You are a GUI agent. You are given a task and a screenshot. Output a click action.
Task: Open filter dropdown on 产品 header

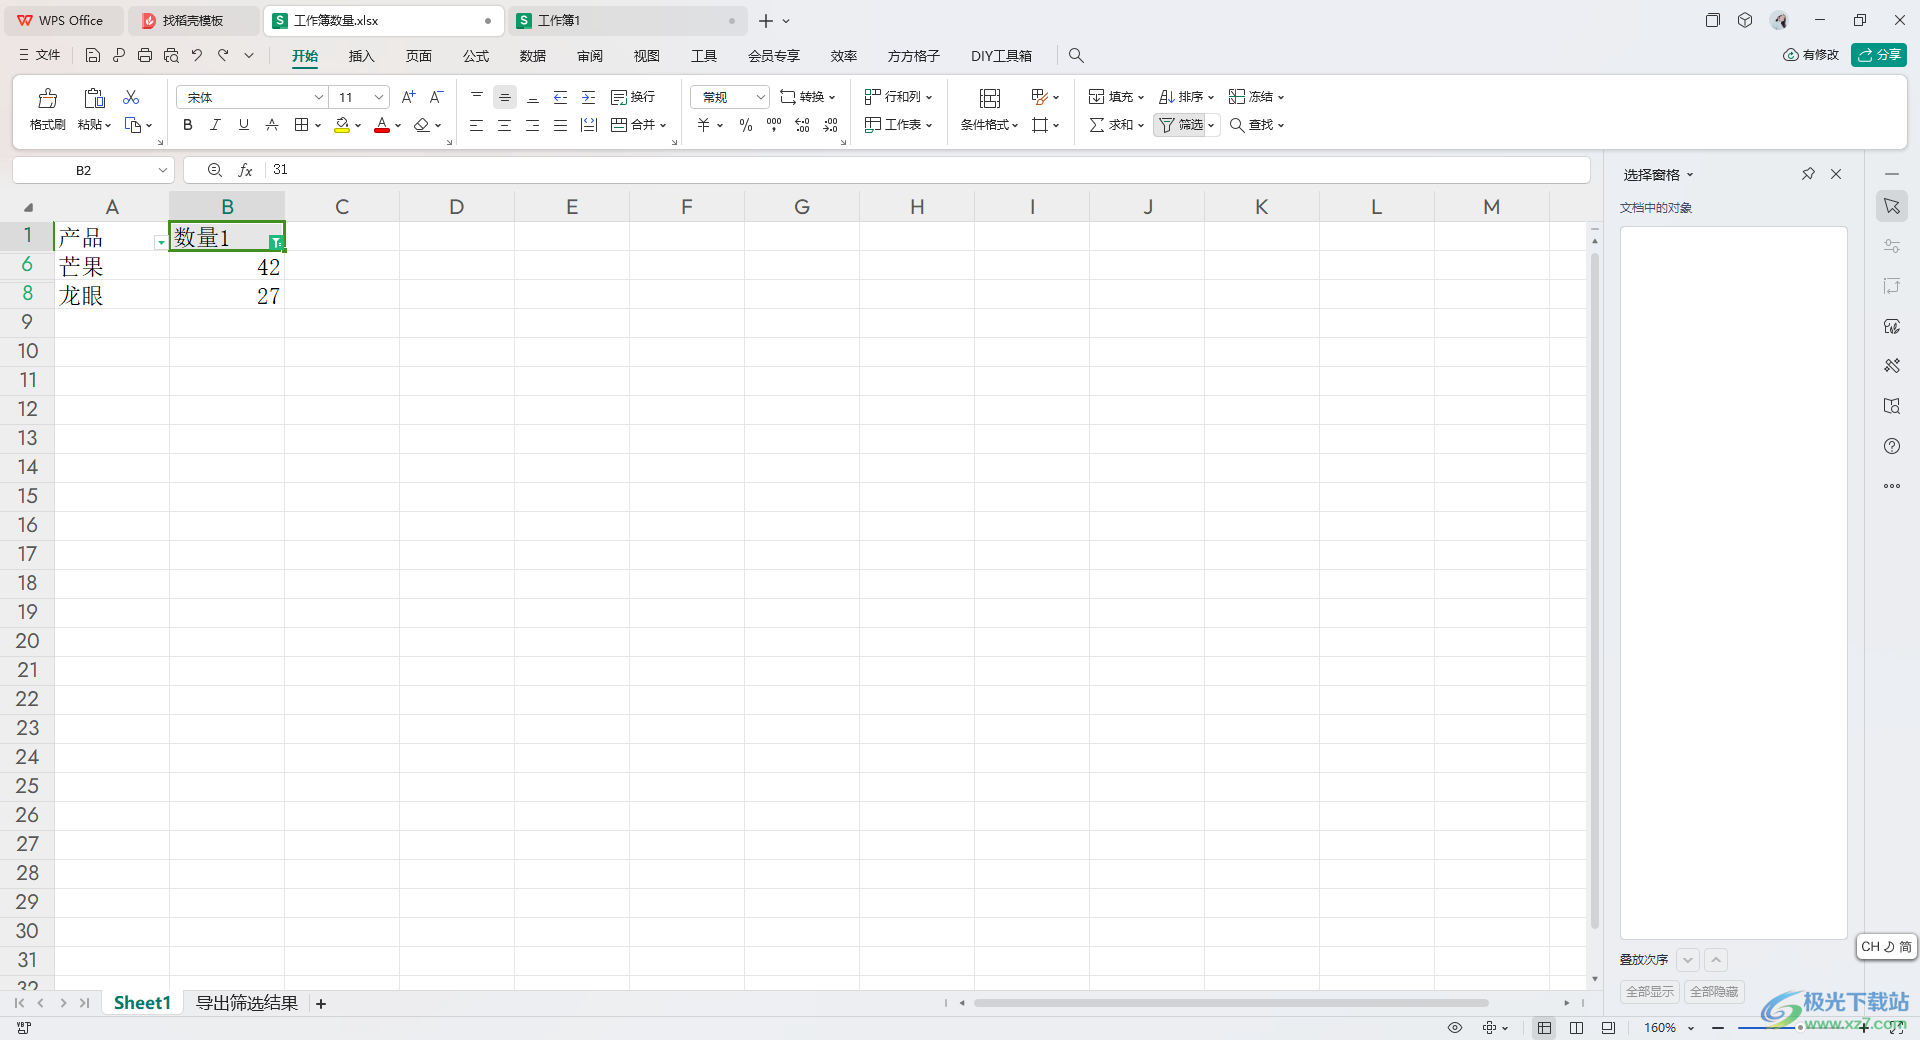click(161, 243)
